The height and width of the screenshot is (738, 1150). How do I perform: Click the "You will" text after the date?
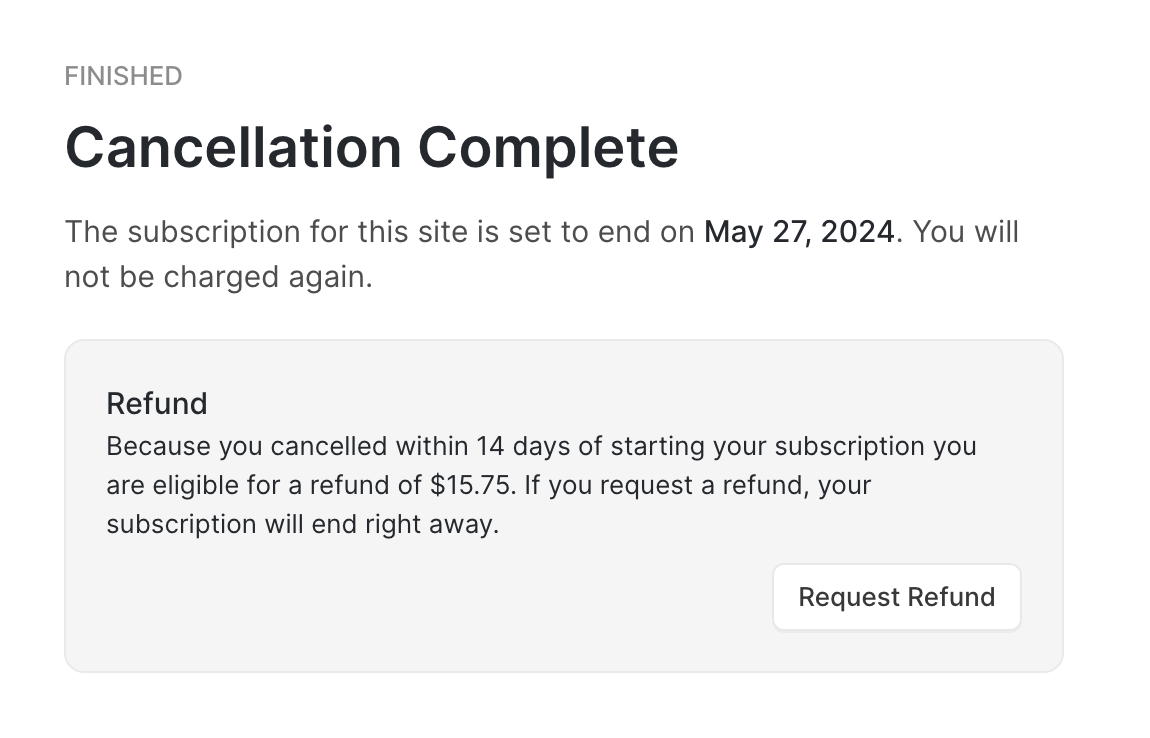click(966, 232)
